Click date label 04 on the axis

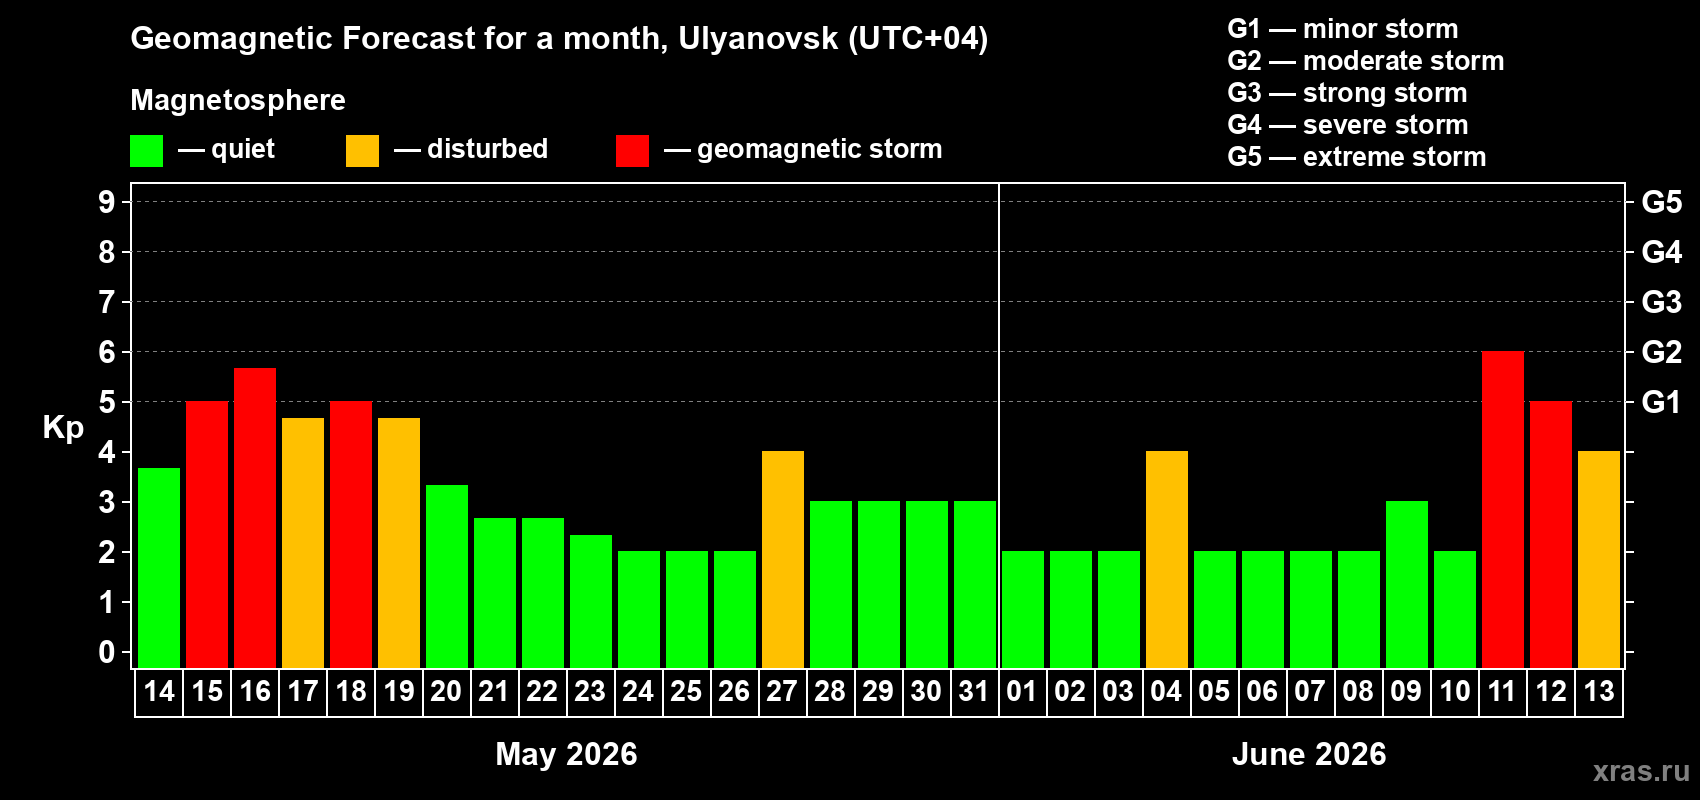pos(1167,692)
